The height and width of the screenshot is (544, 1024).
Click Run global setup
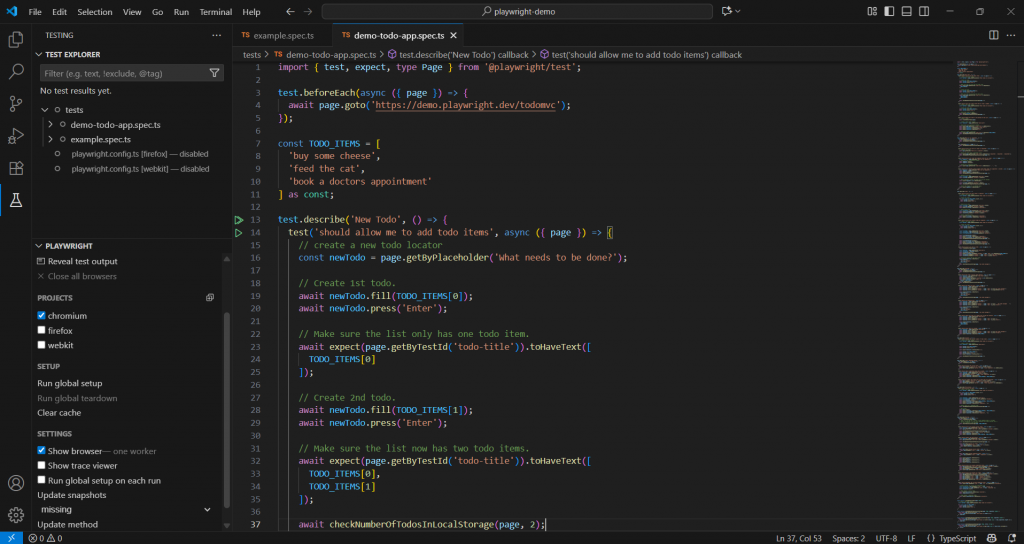coord(70,383)
